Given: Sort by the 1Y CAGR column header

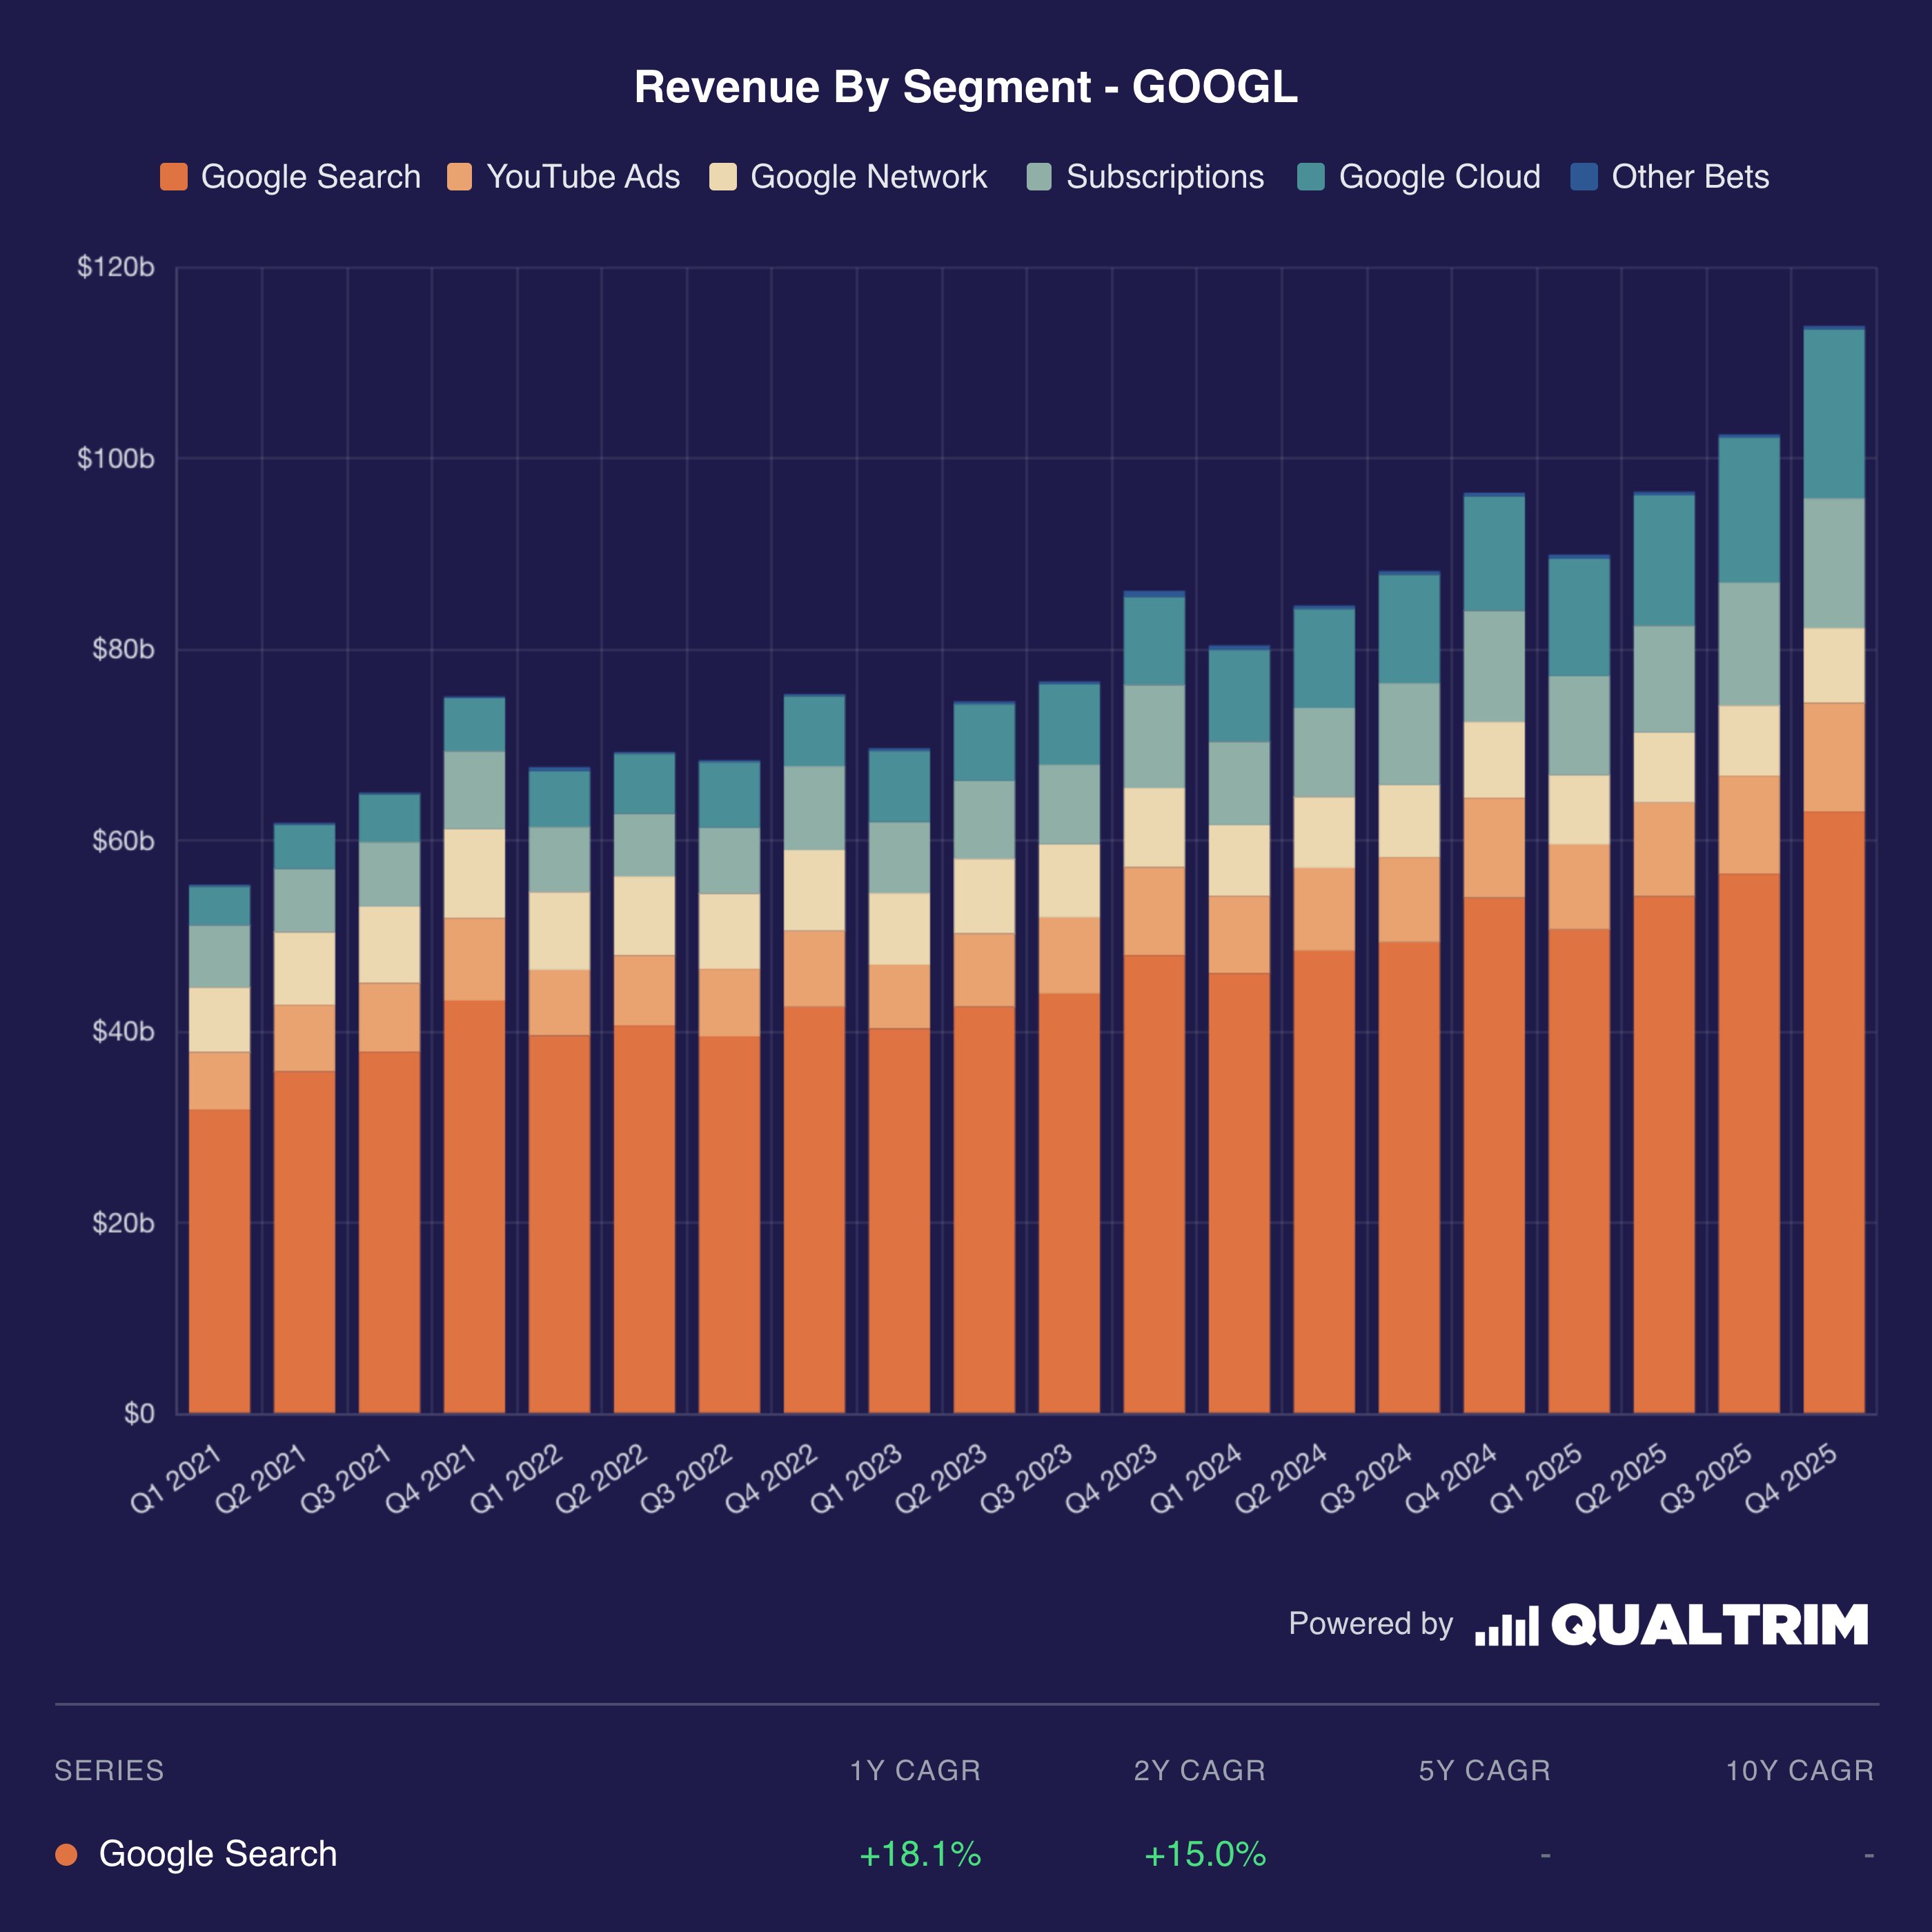Looking at the screenshot, I should [915, 1771].
